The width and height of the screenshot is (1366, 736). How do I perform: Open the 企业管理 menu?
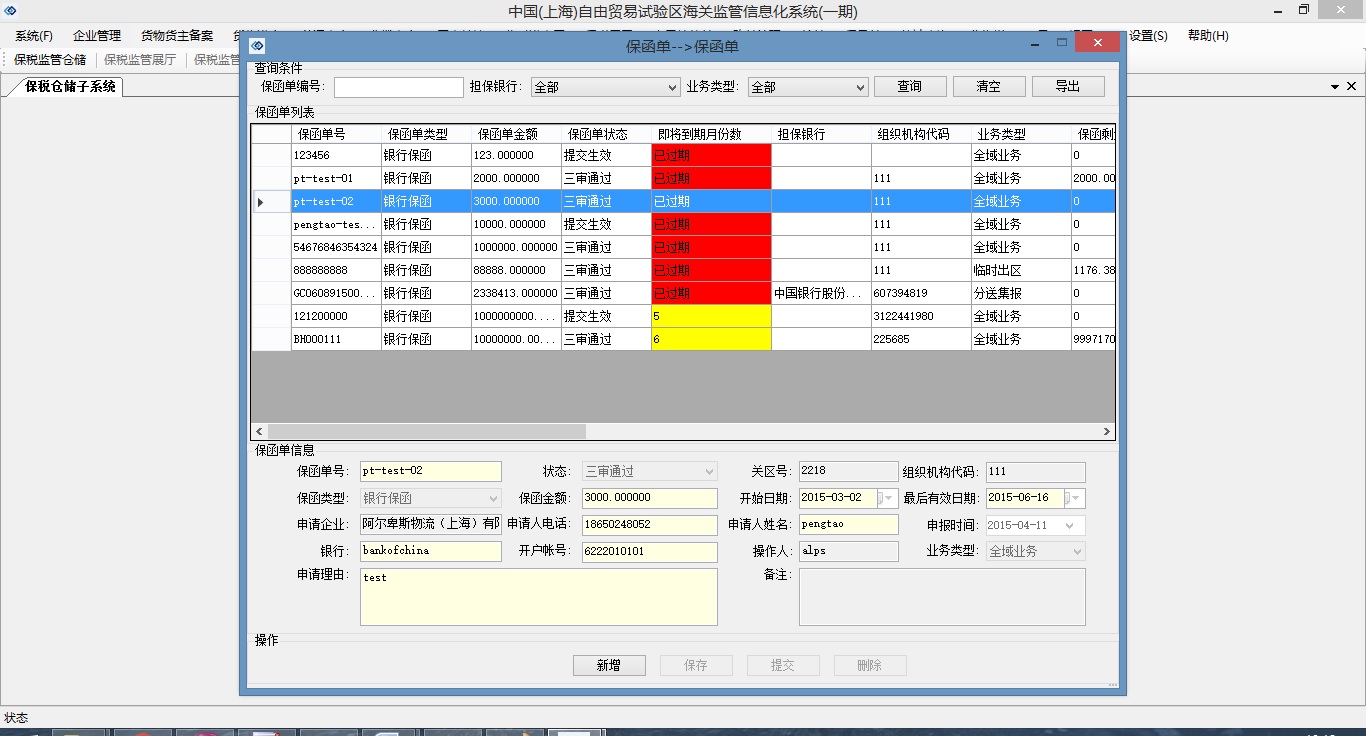pos(97,36)
